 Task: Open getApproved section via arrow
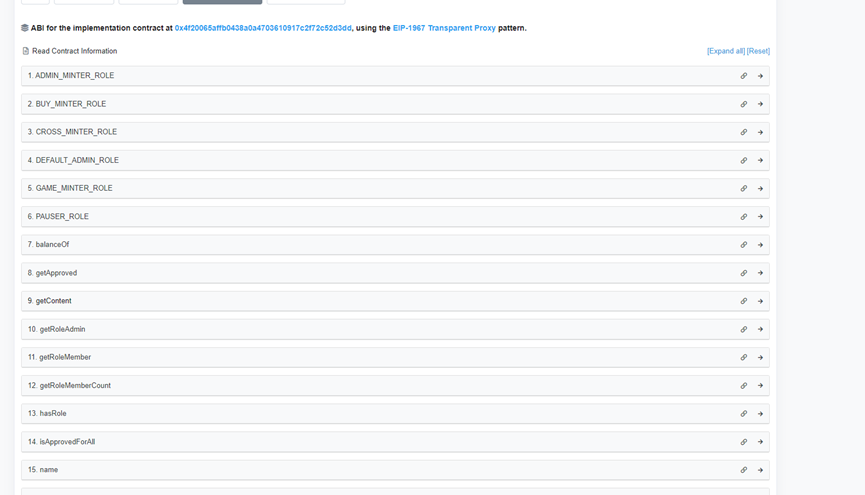760,273
